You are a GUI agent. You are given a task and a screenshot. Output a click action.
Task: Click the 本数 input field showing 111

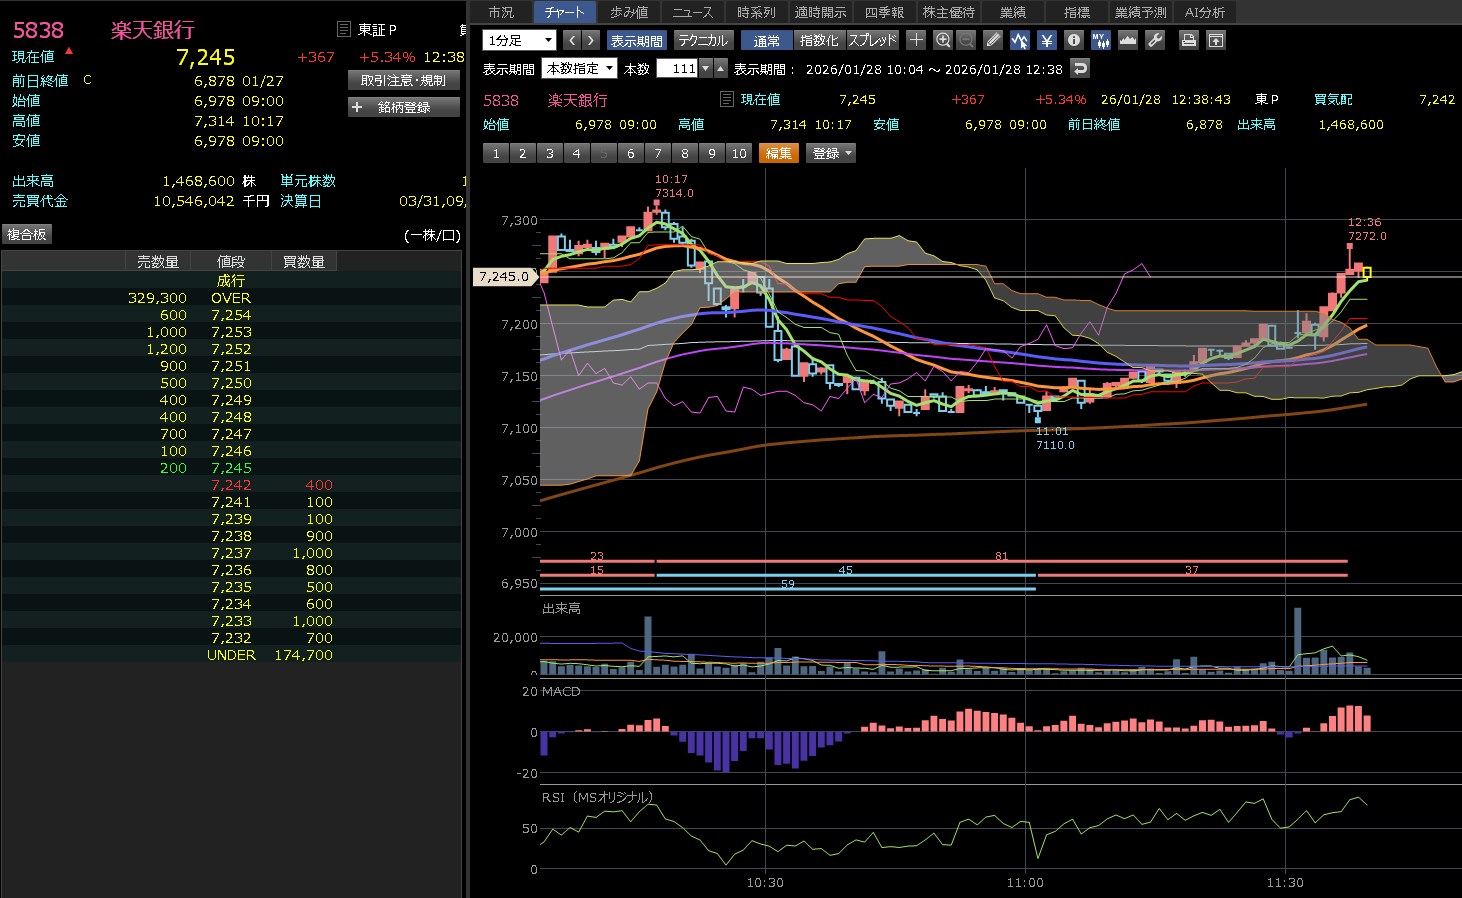coord(678,68)
